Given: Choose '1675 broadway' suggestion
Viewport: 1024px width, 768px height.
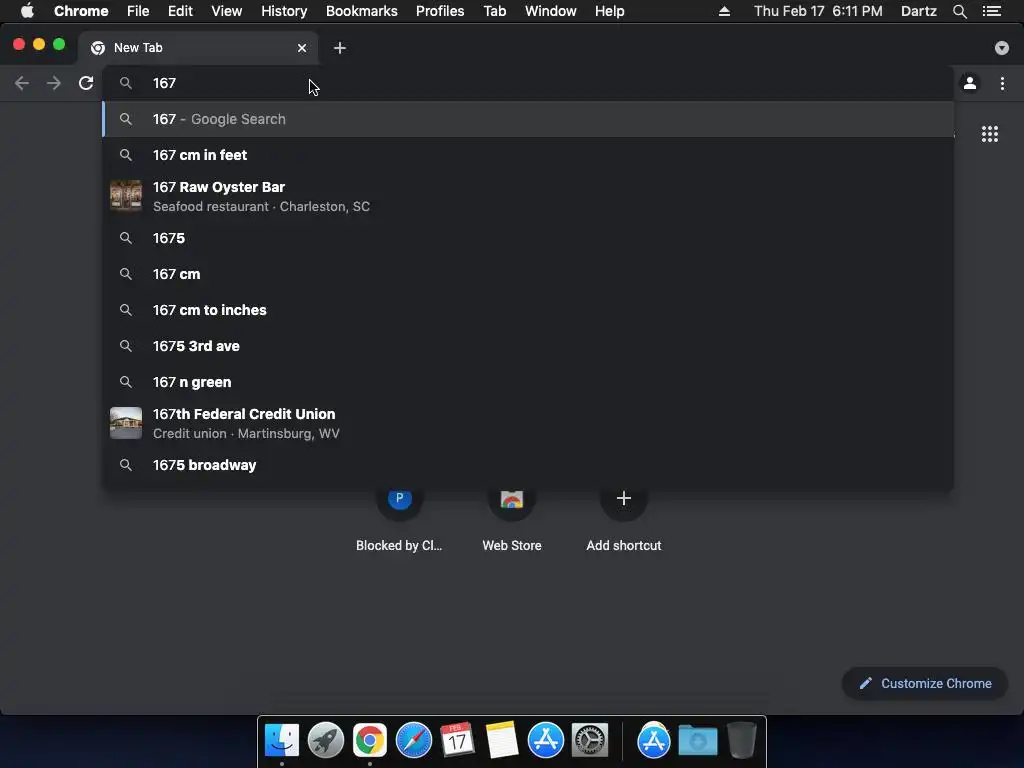Looking at the screenshot, I should (x=528, y=465).
